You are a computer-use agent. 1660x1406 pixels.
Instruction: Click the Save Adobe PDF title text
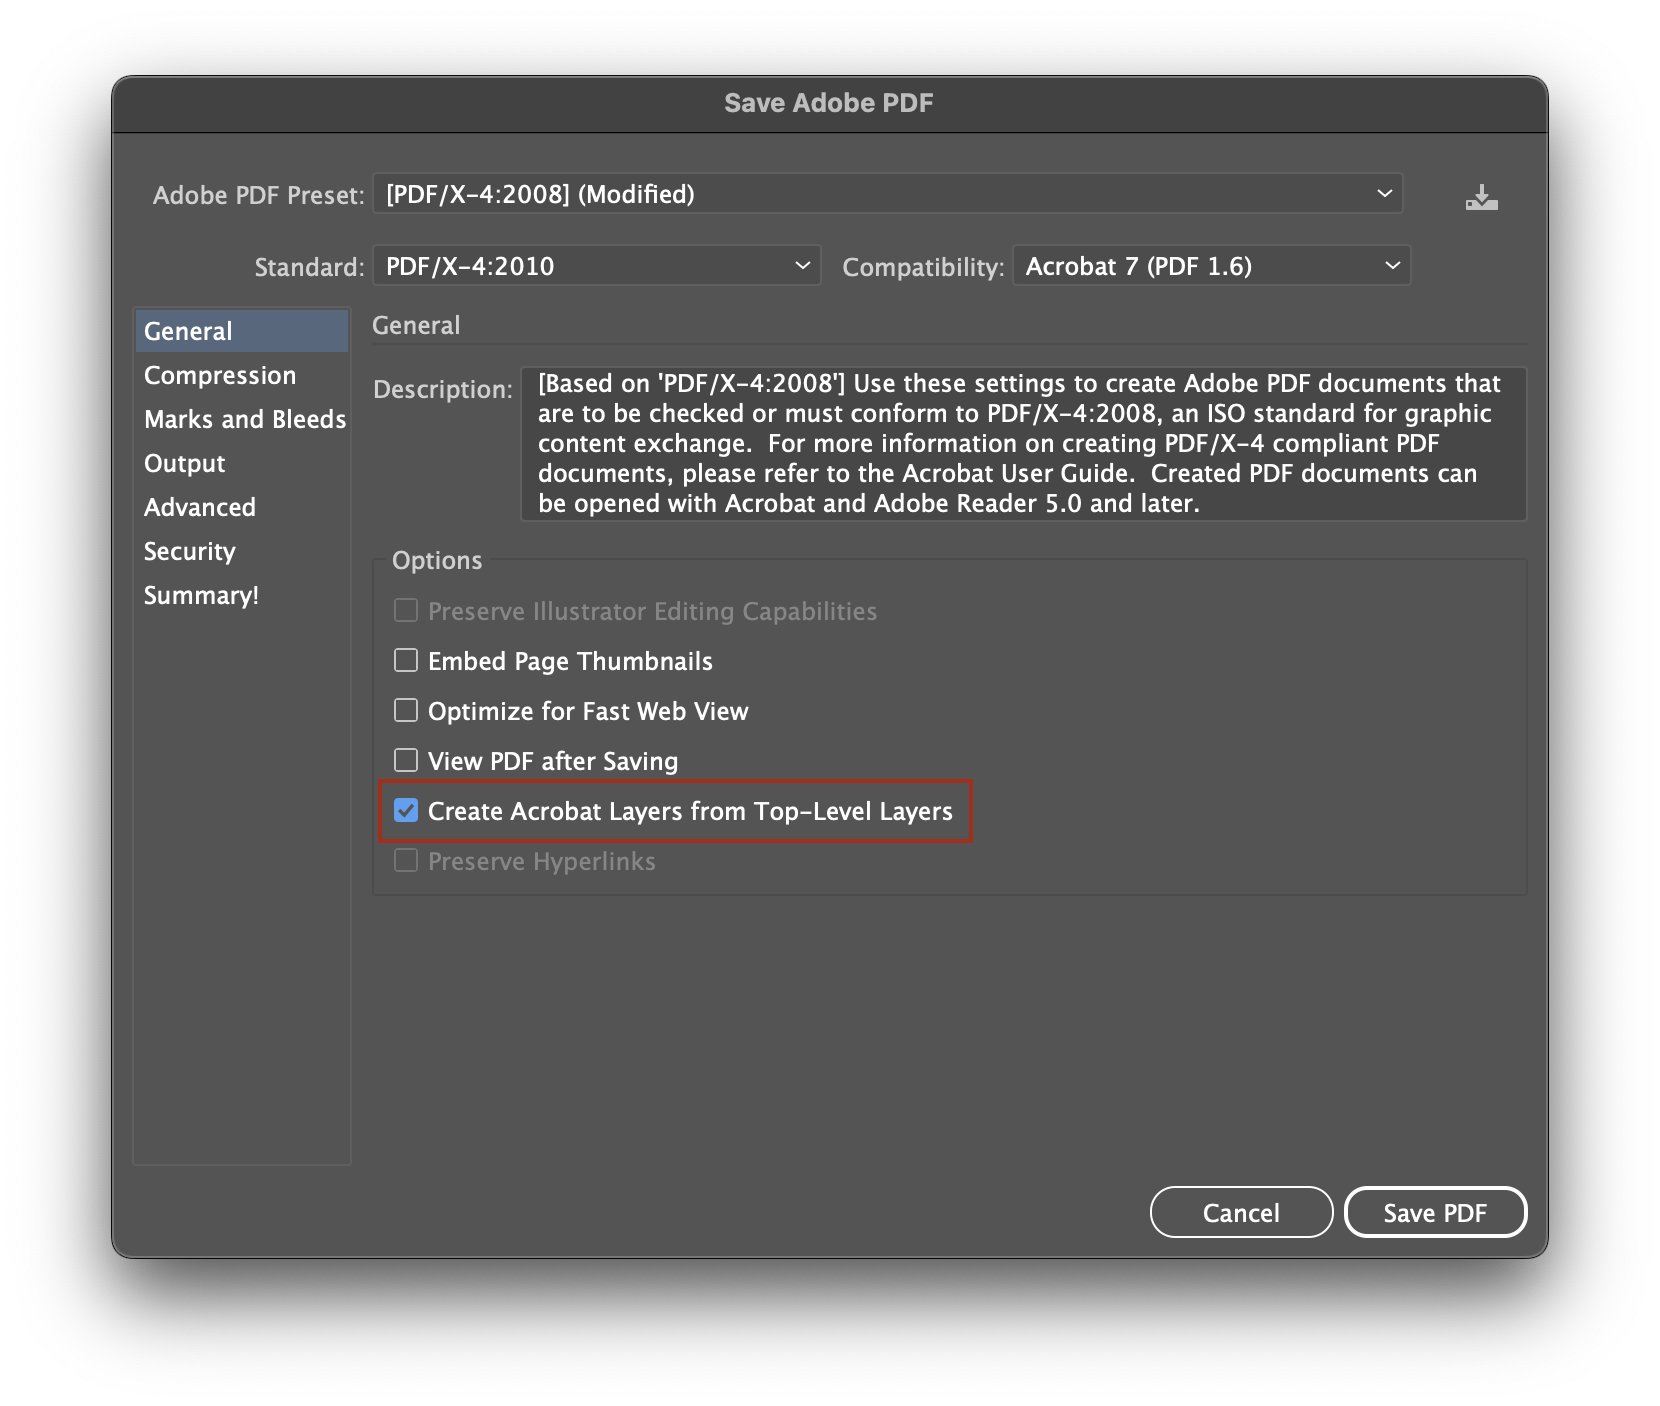click(829, 103)
